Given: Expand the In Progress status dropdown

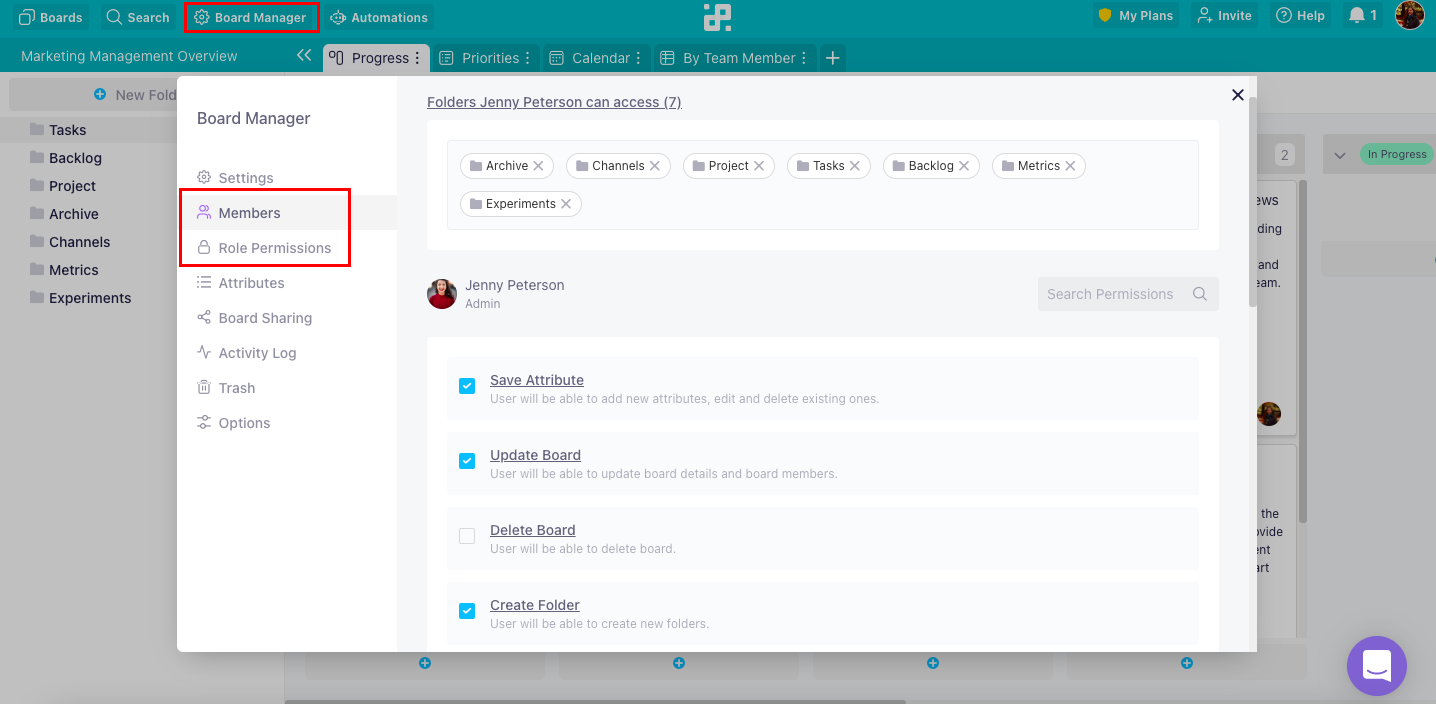Looking at the screenshot, I should pos(1339,155).
